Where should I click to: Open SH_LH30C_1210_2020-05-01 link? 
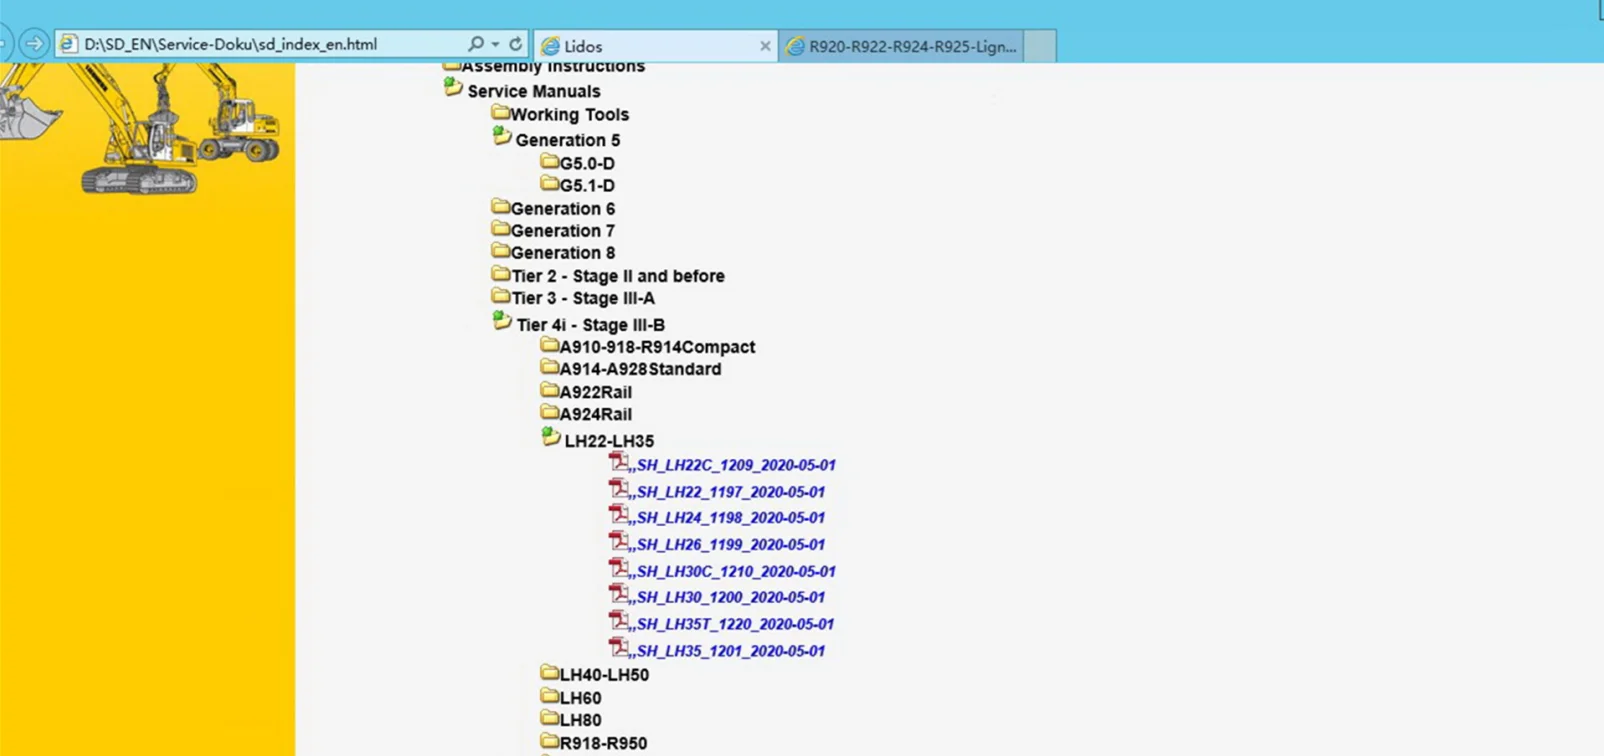[x=735, y=572]
